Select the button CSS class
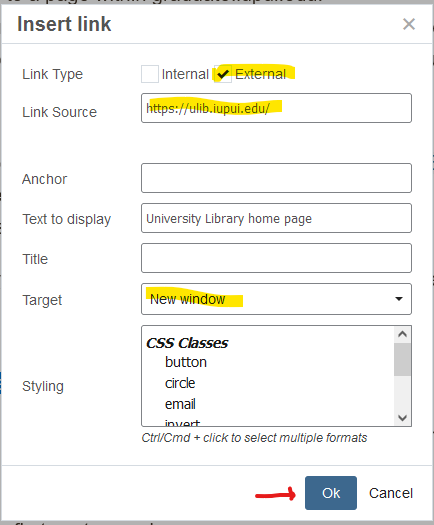The width and height of the screenshot is (434, 525). pyautogui.click(x=186, y=362)
